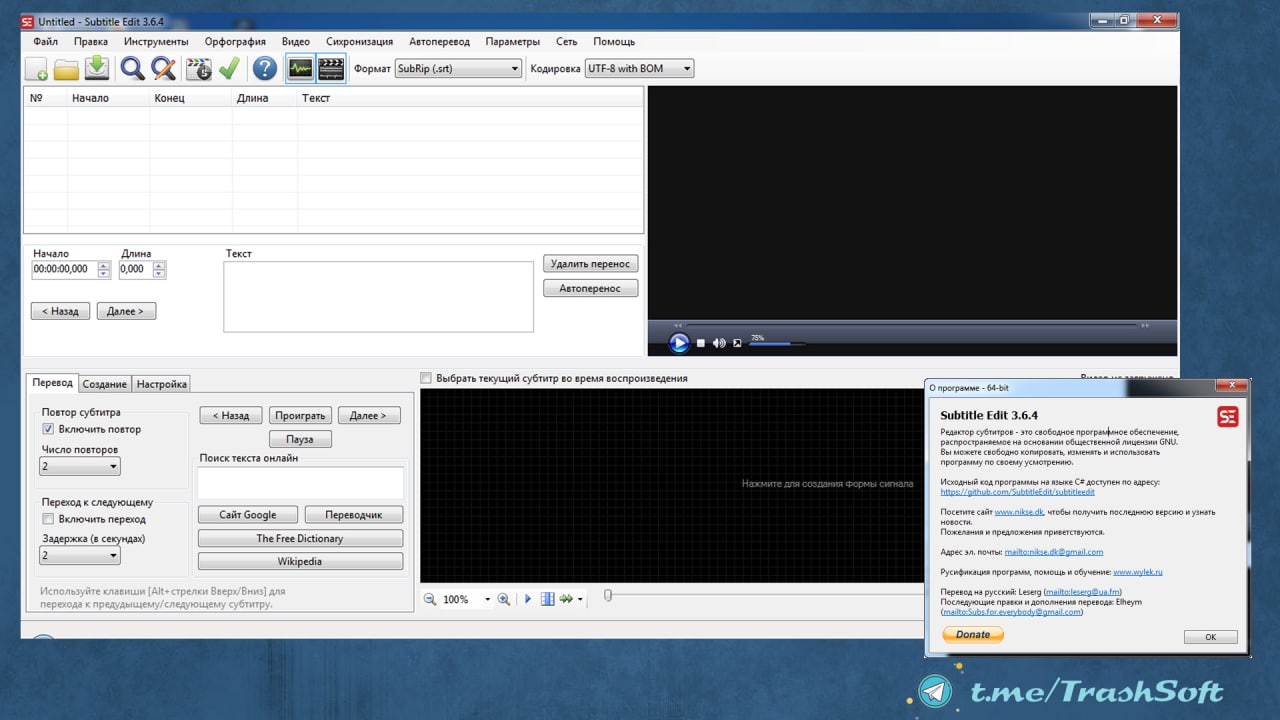Create a new subtitle file

(36, 69)
